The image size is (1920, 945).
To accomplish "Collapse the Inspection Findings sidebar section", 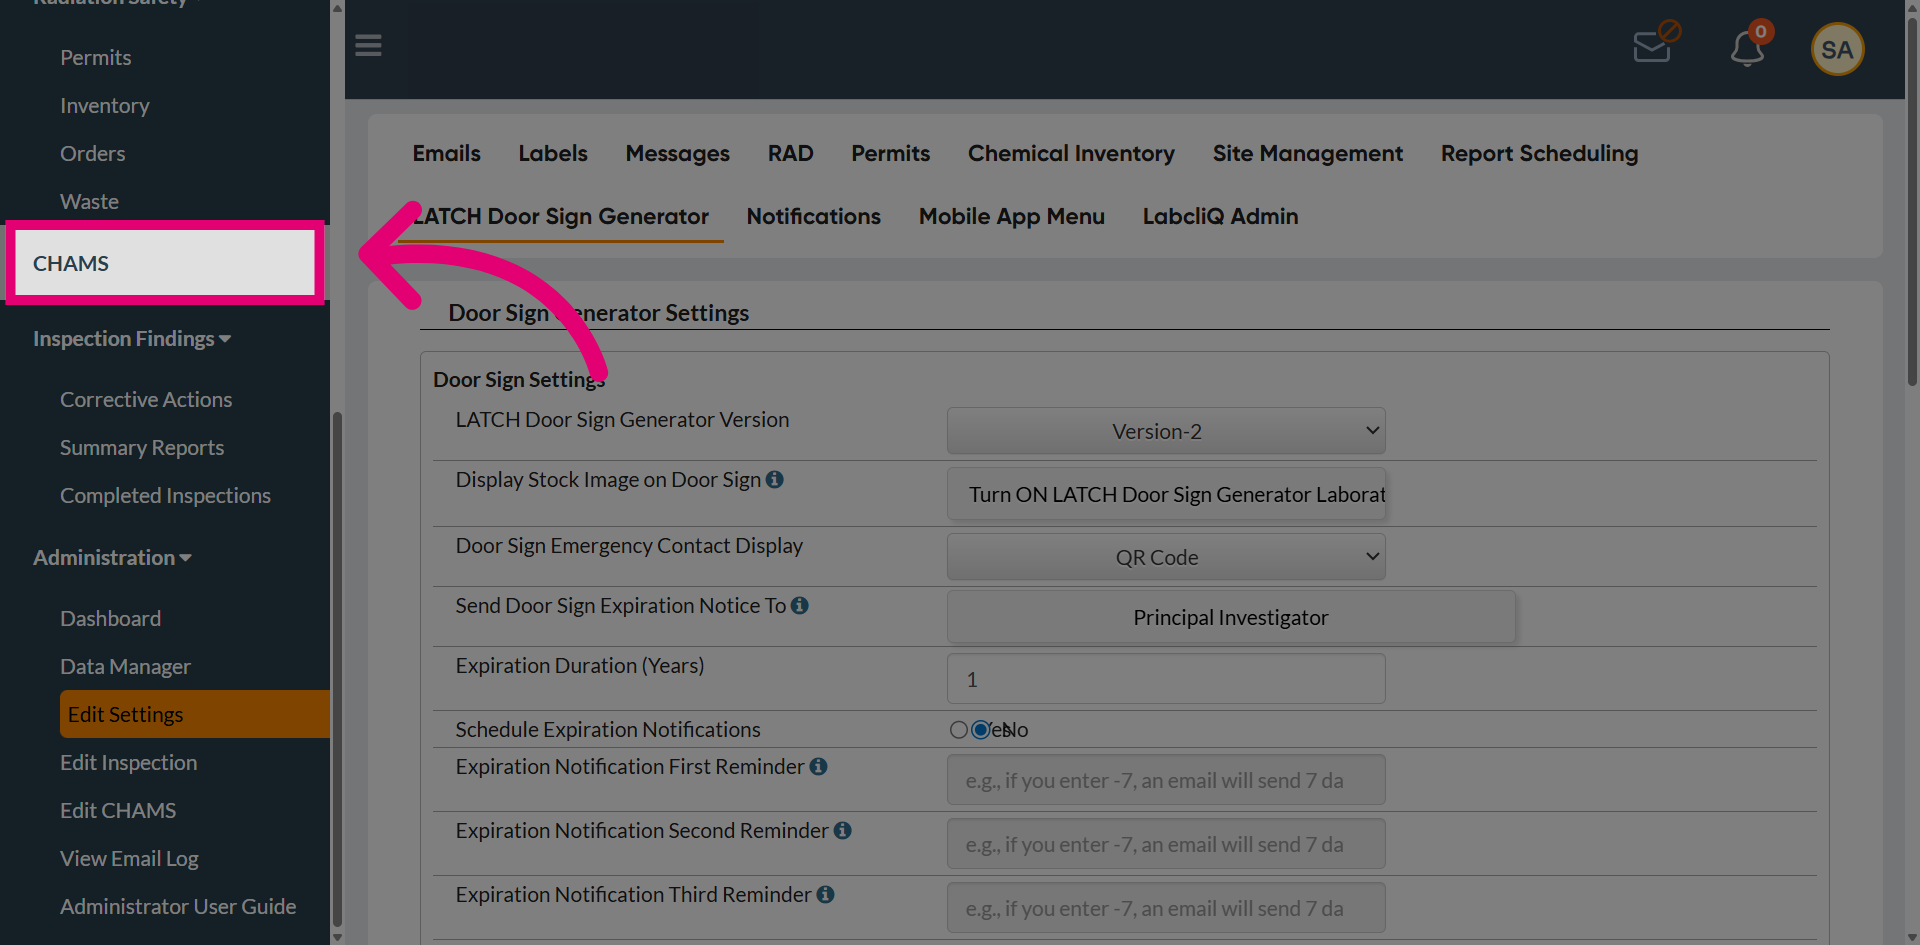I will pyautogui.click(x=132, y=339).
